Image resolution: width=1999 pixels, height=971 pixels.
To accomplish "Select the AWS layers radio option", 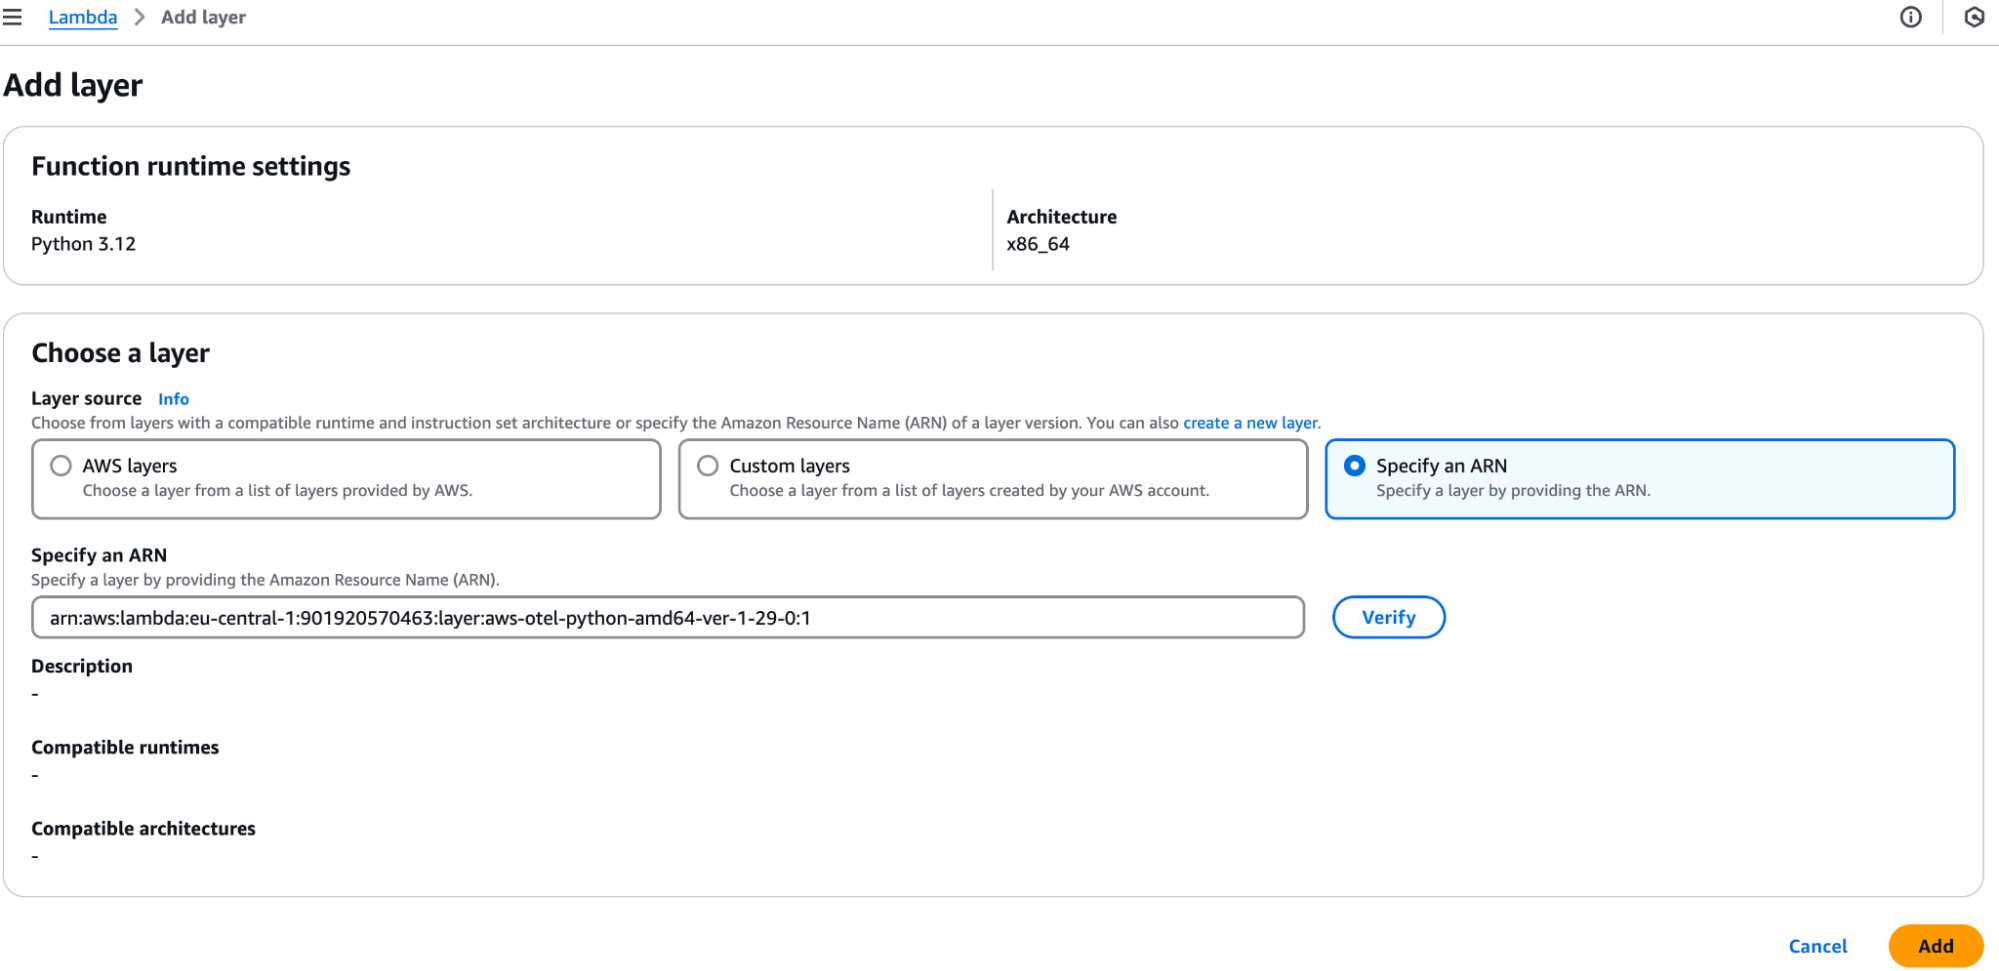I will tap(61, 466).
